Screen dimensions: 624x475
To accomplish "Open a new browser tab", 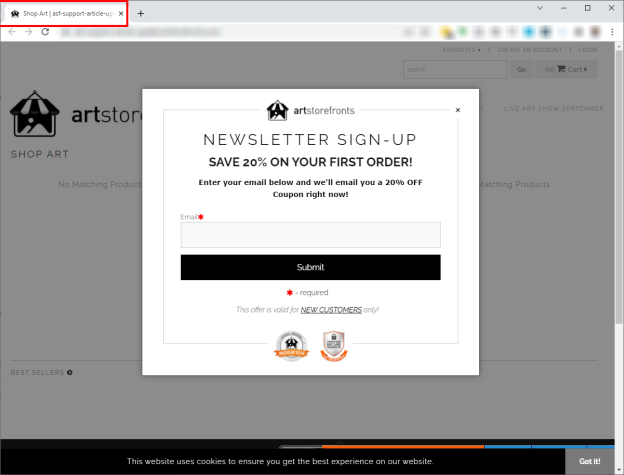I will (141, 14).
